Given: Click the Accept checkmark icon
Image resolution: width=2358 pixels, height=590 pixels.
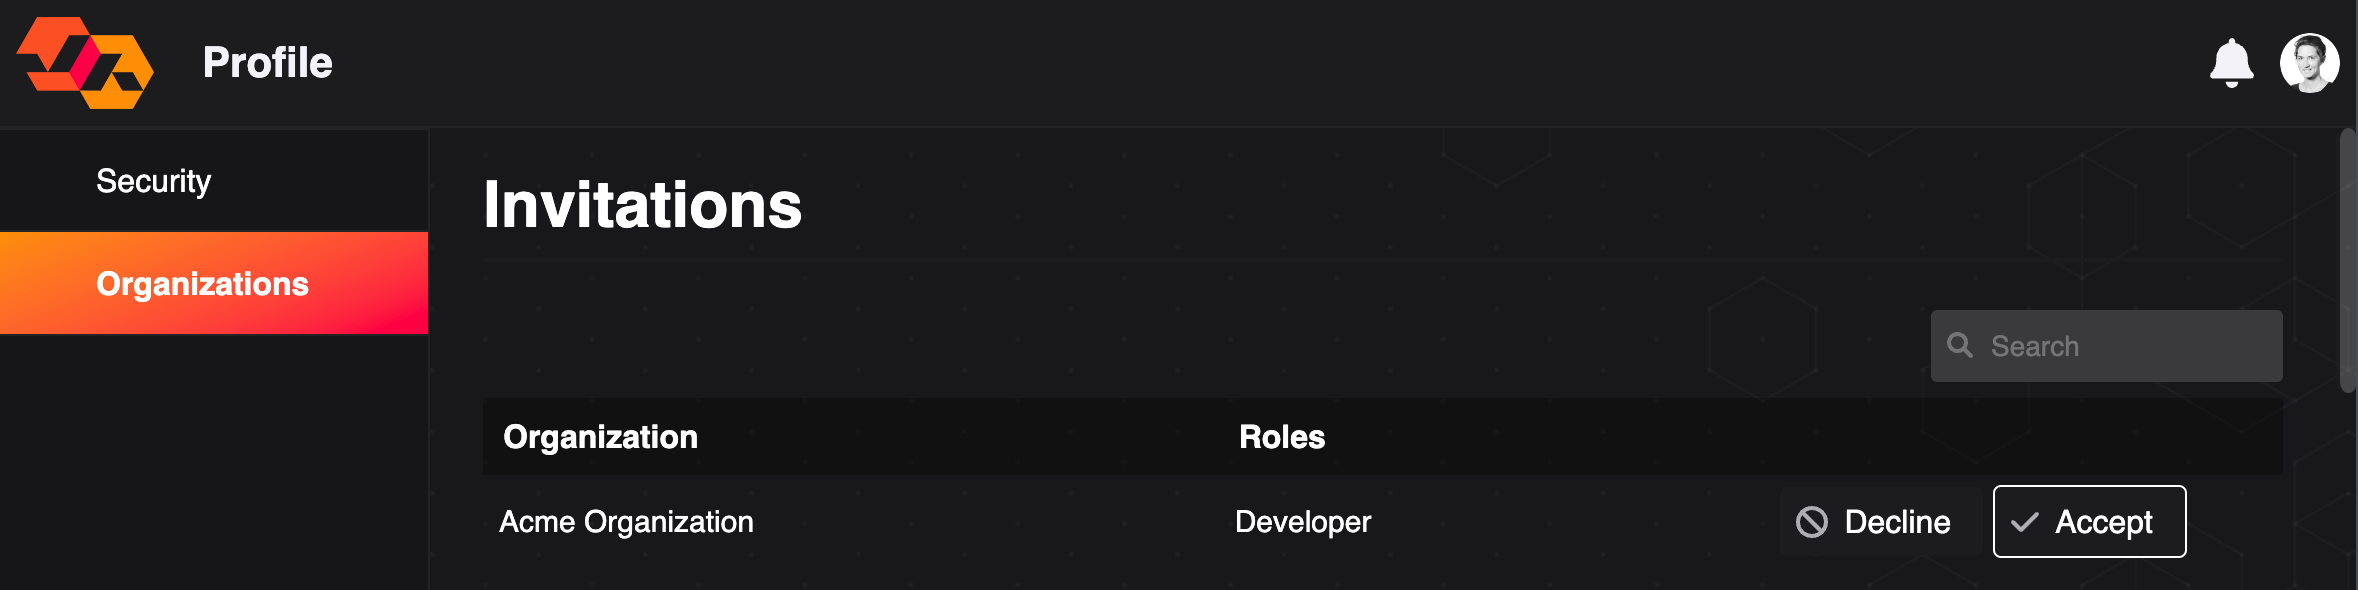Looking at the screenshot, I should click(x=2024, y=522).
